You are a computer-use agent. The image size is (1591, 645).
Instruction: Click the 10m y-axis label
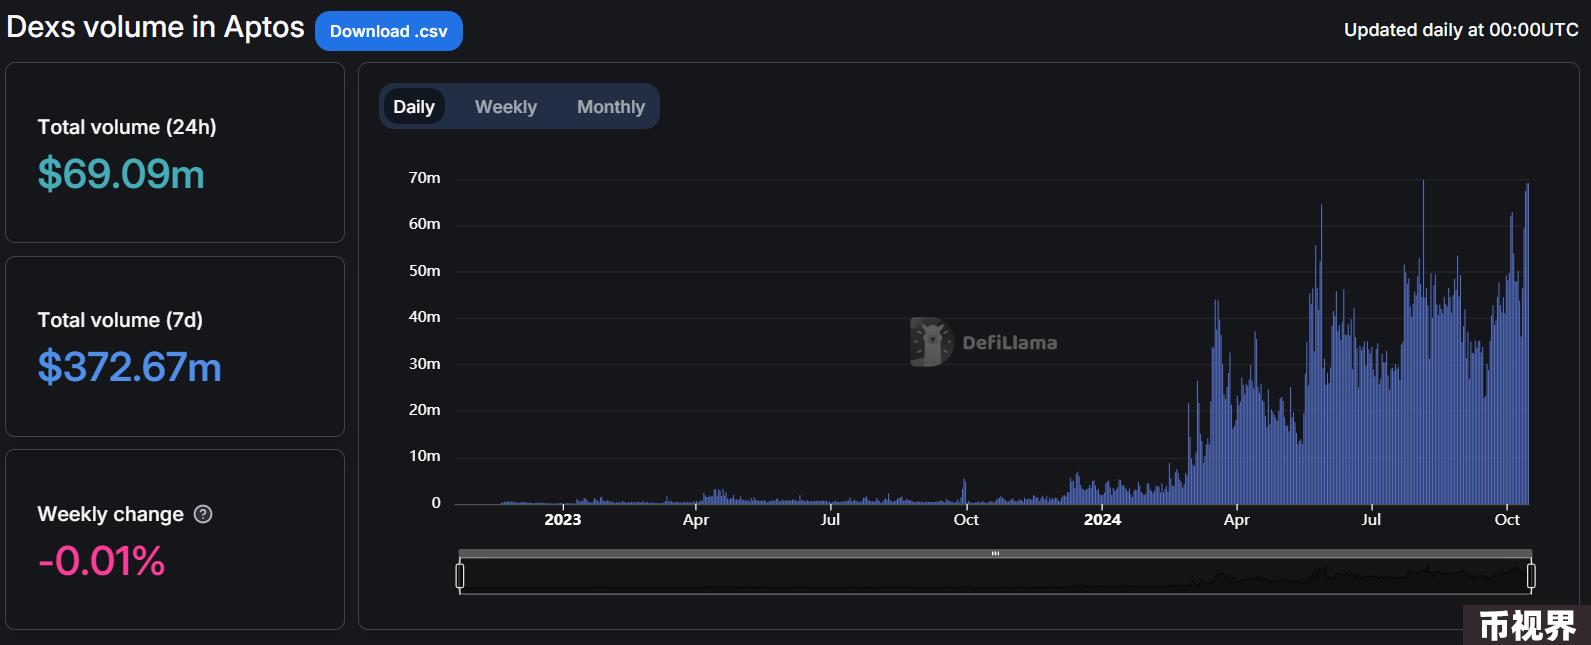click(424, 456)
